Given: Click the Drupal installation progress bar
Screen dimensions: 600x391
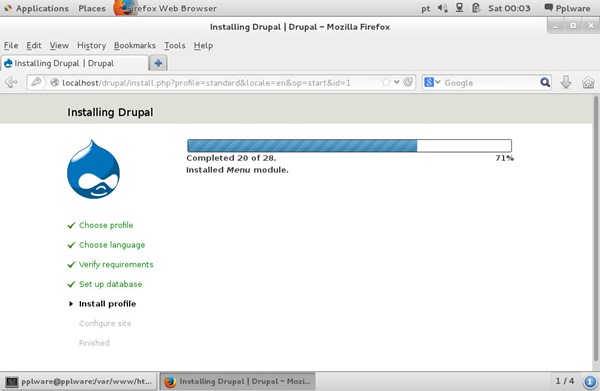Looking at the screenshot, I should coord(349,146).
